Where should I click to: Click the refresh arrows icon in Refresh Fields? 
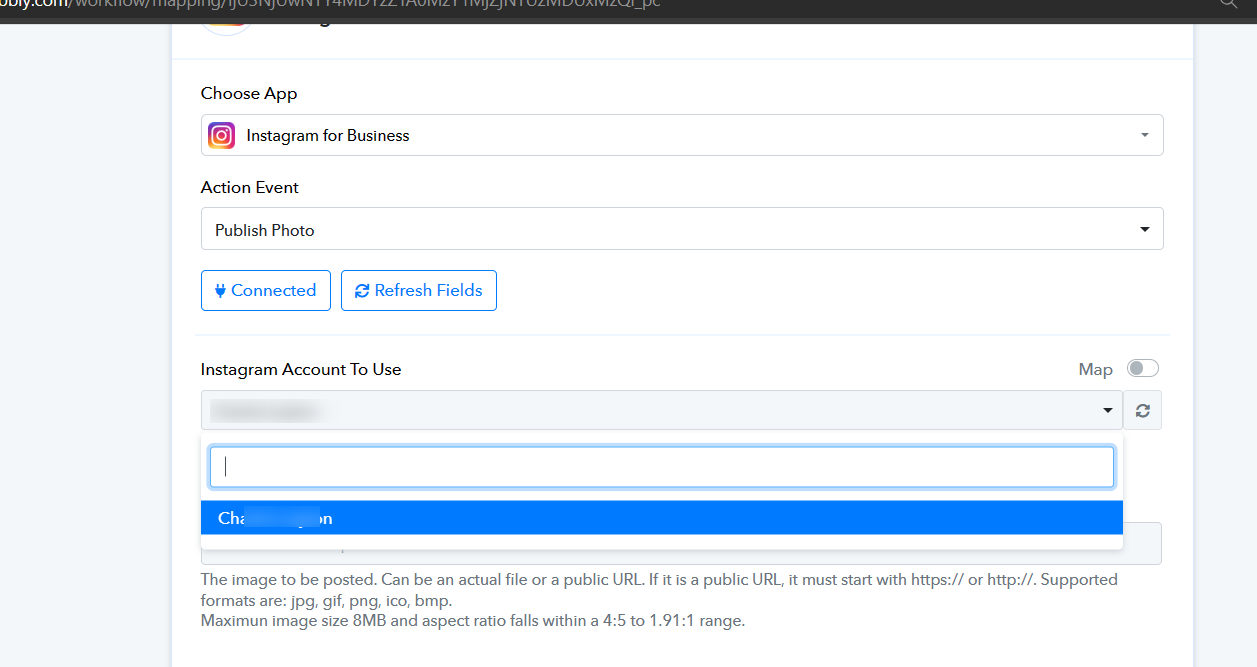point(362,291)
